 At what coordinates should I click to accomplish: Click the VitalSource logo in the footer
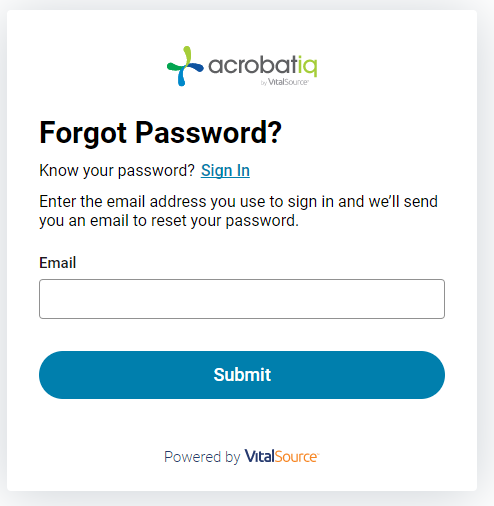point(282,456)
